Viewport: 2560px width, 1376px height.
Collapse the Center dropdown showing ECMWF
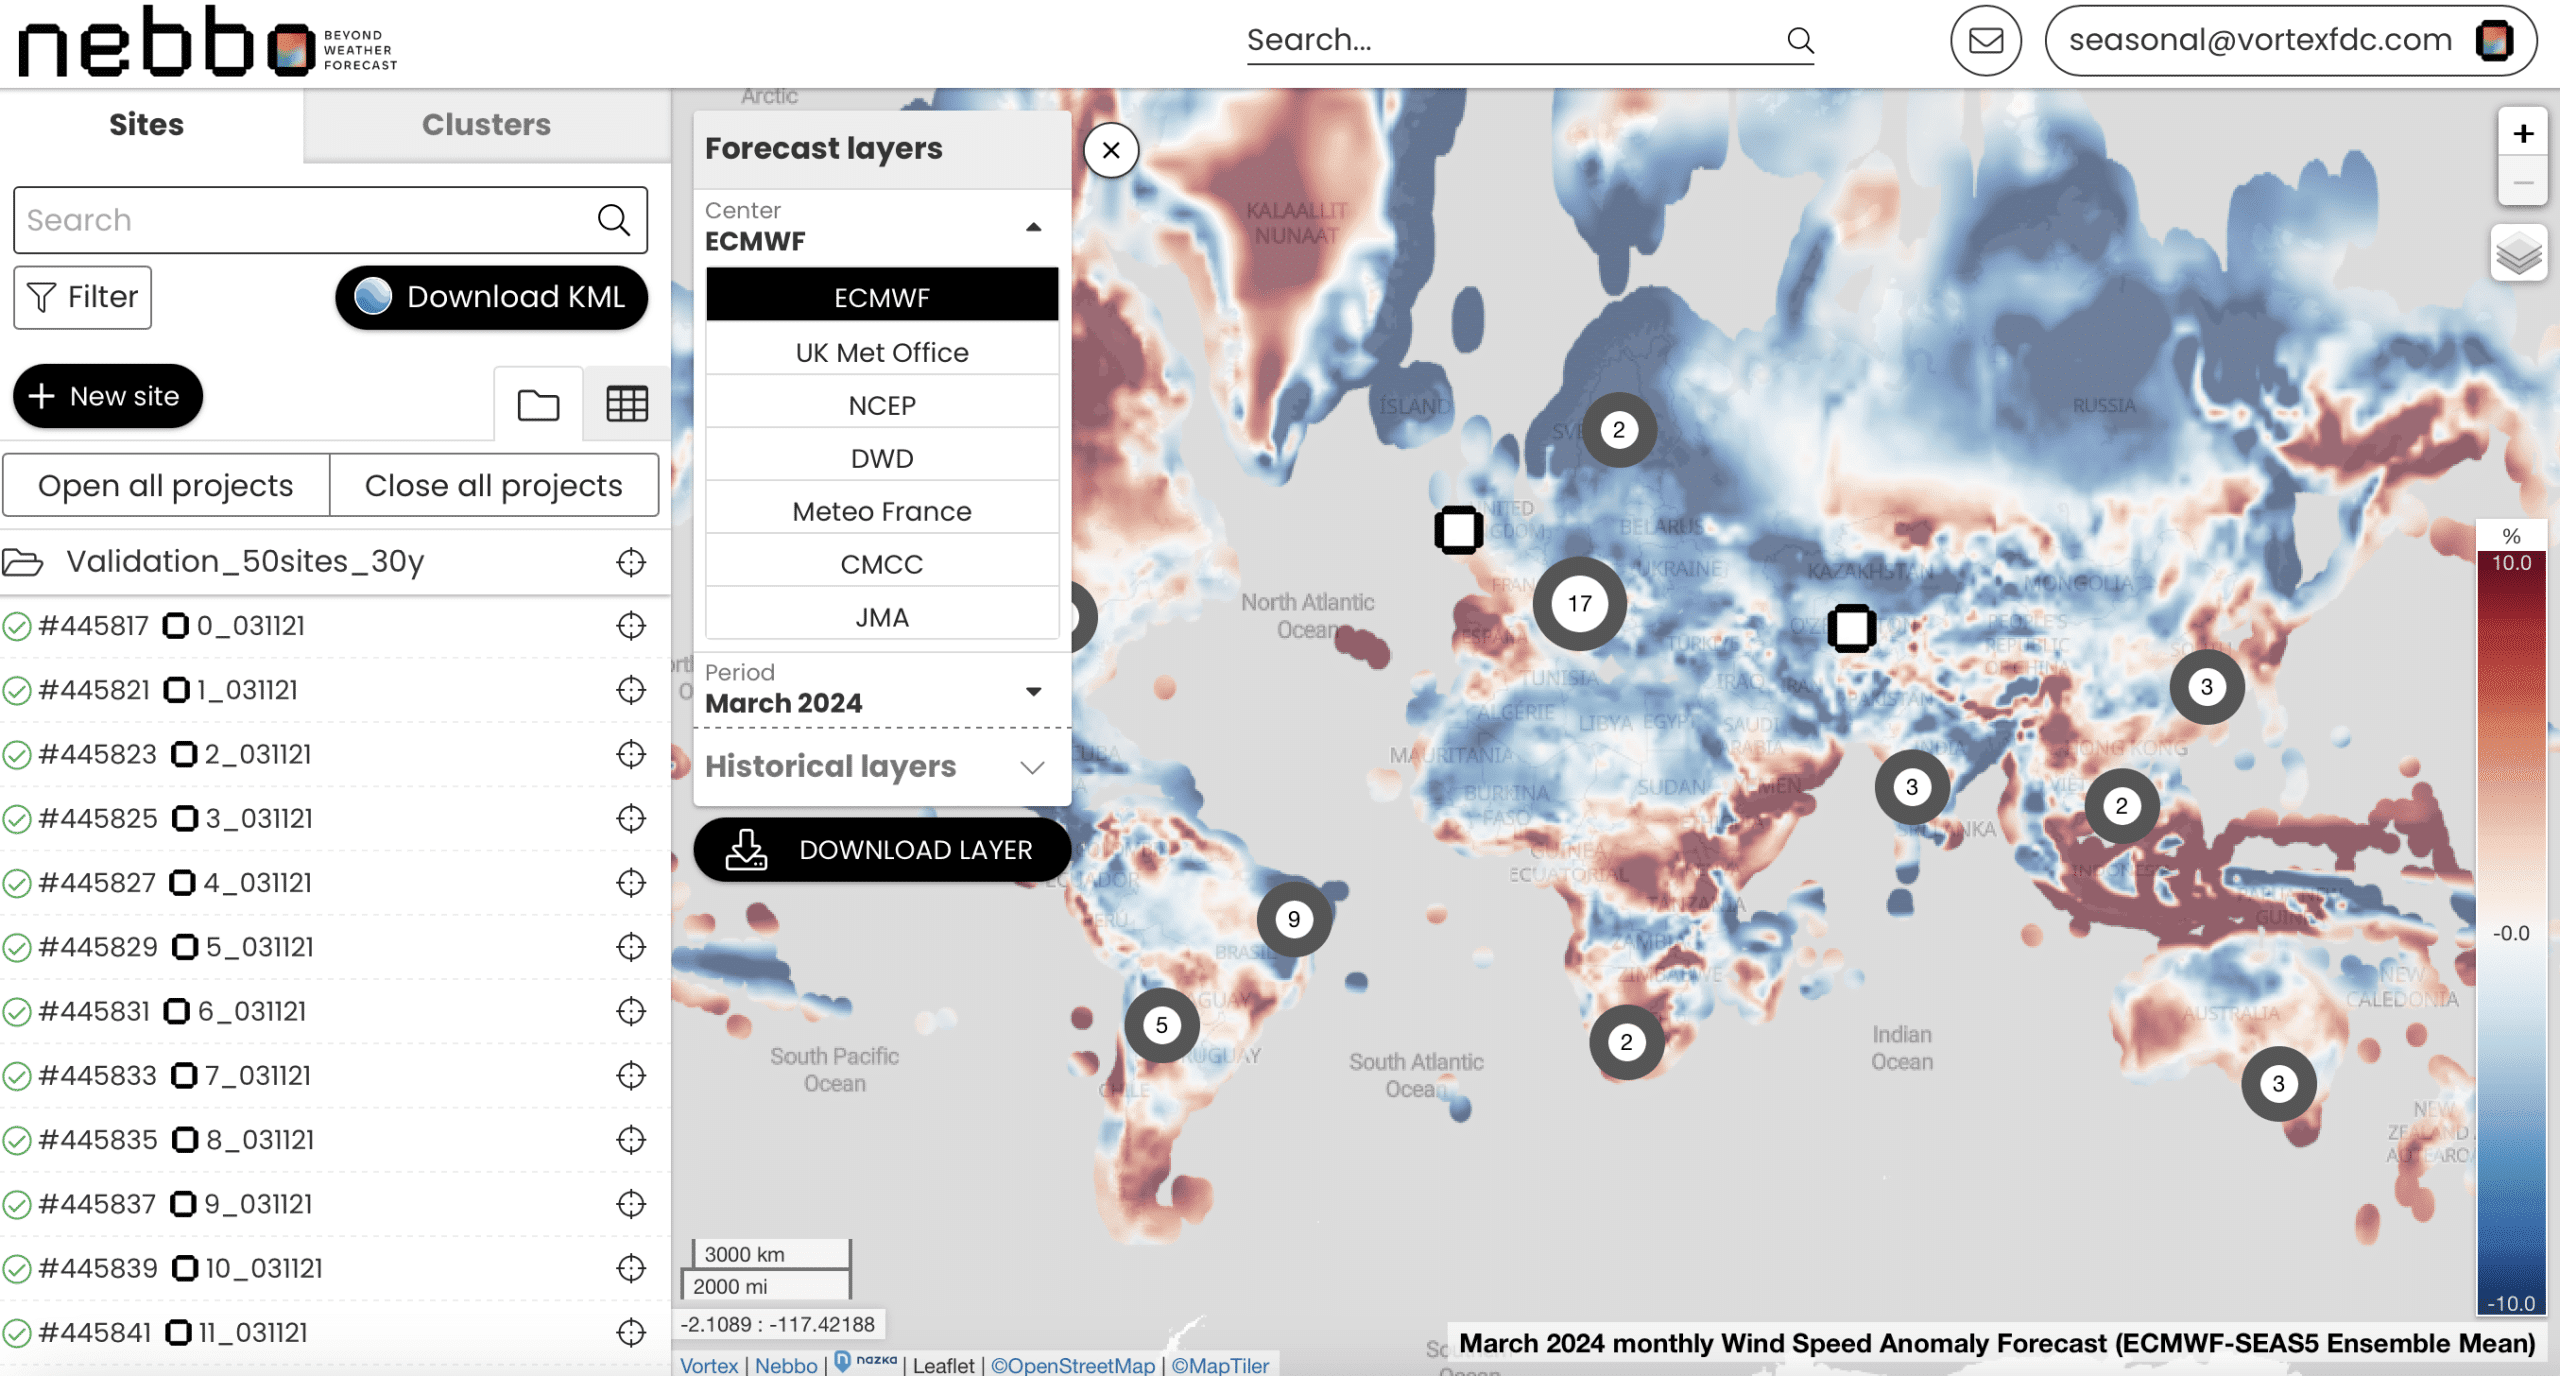pos(881,227)
